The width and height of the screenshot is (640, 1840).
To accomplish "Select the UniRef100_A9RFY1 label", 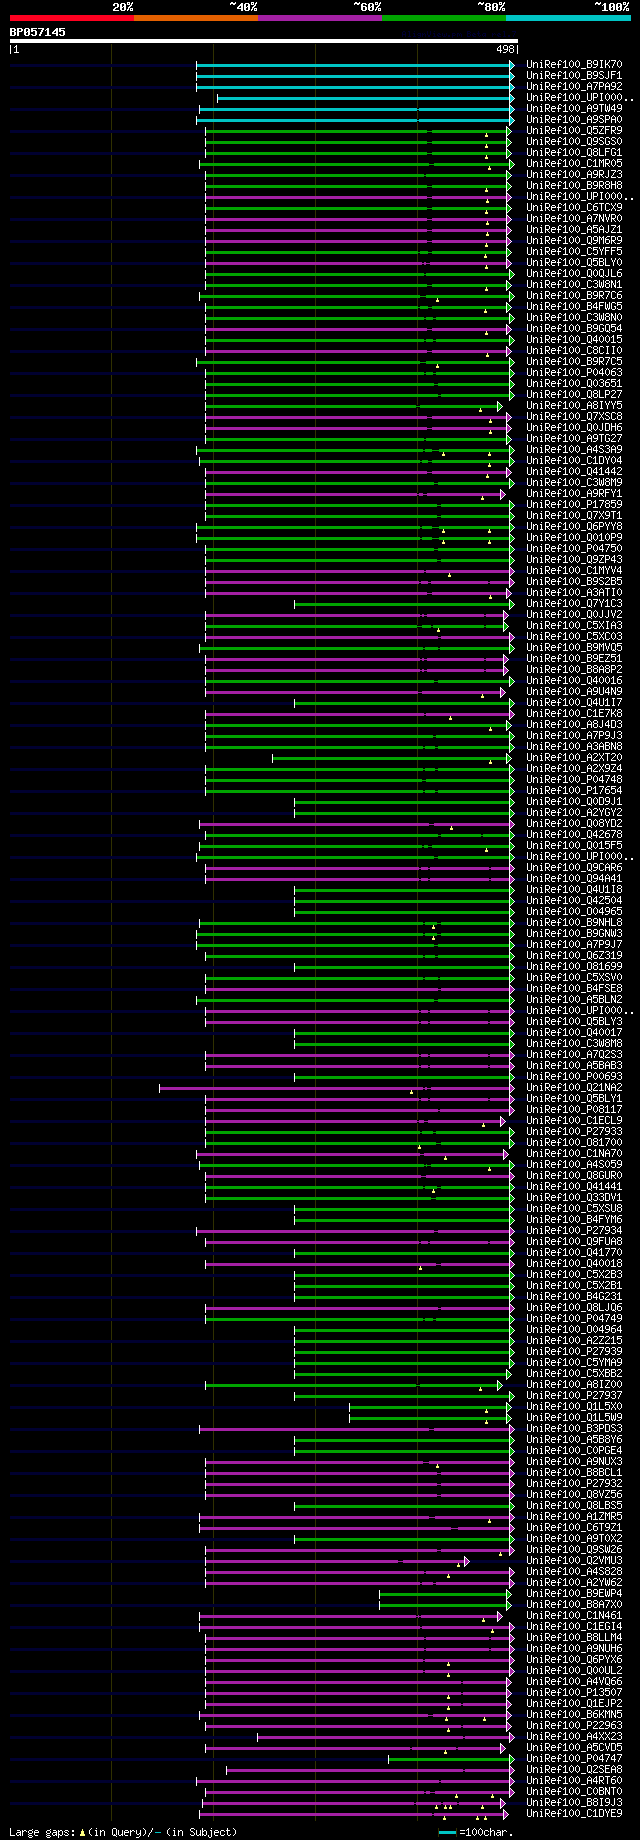I will (574, 494).
